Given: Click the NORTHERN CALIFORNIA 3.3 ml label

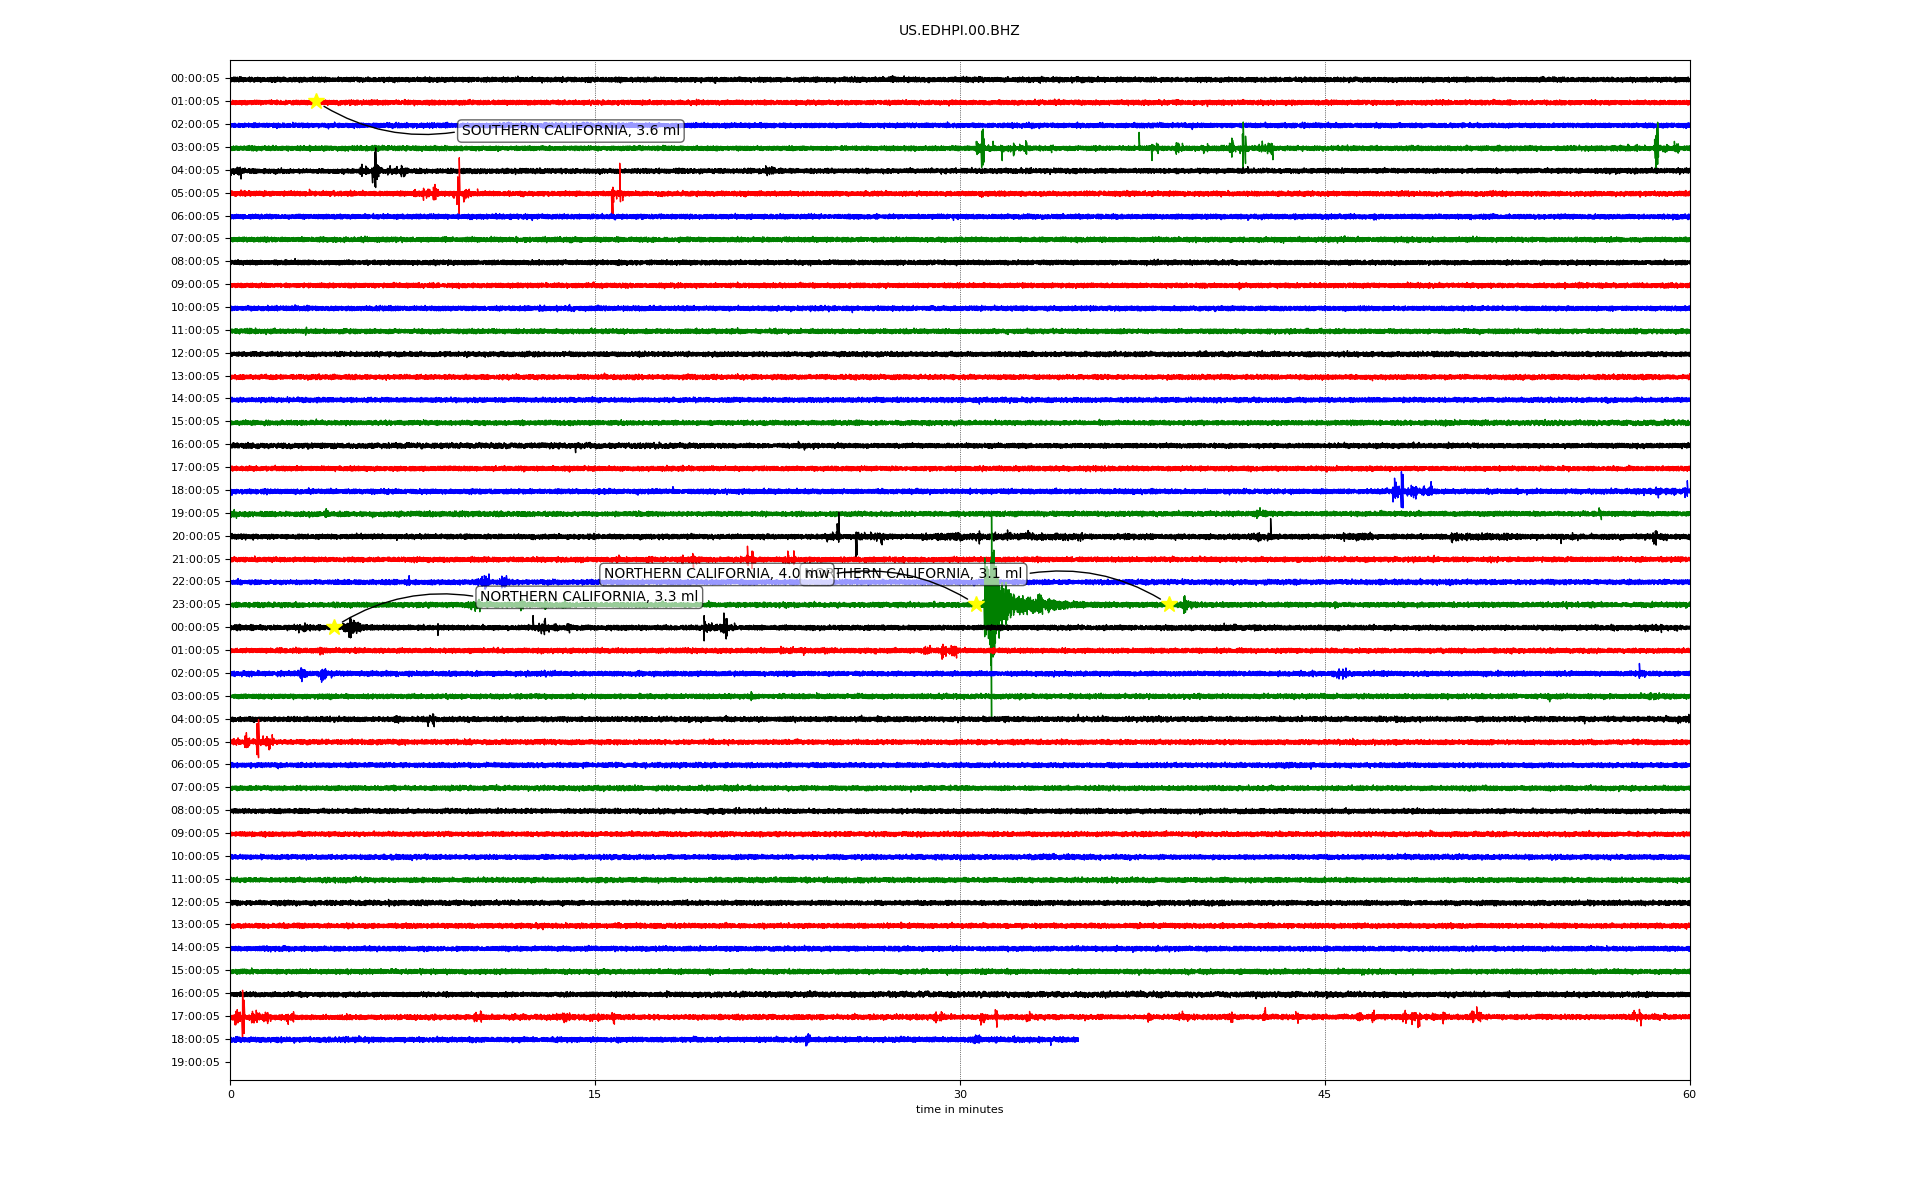Looking at the screenshot, I should (x=589, y=597).
